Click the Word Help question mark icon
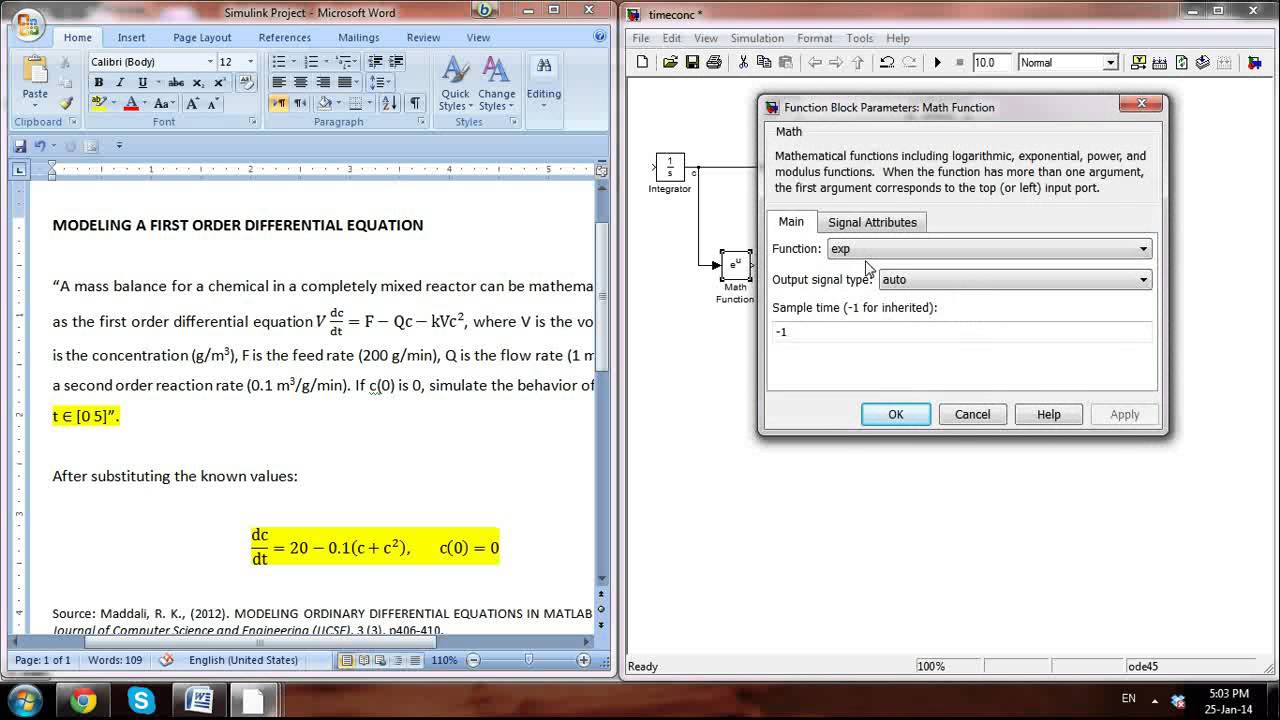The image size is (1280, 720). point(600,37)
